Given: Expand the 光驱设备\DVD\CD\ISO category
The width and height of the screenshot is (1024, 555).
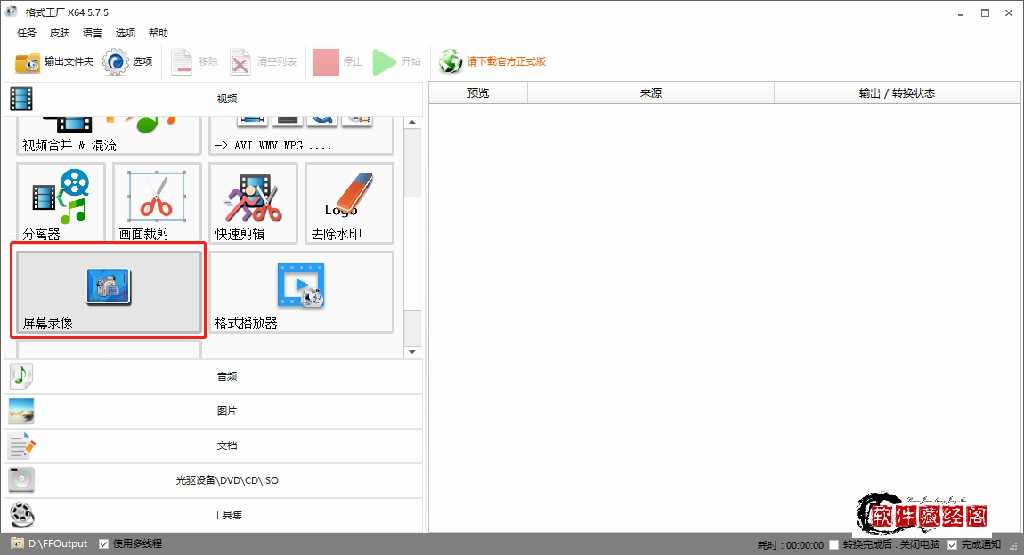Looking at the screenshot, I should (213, 481).
